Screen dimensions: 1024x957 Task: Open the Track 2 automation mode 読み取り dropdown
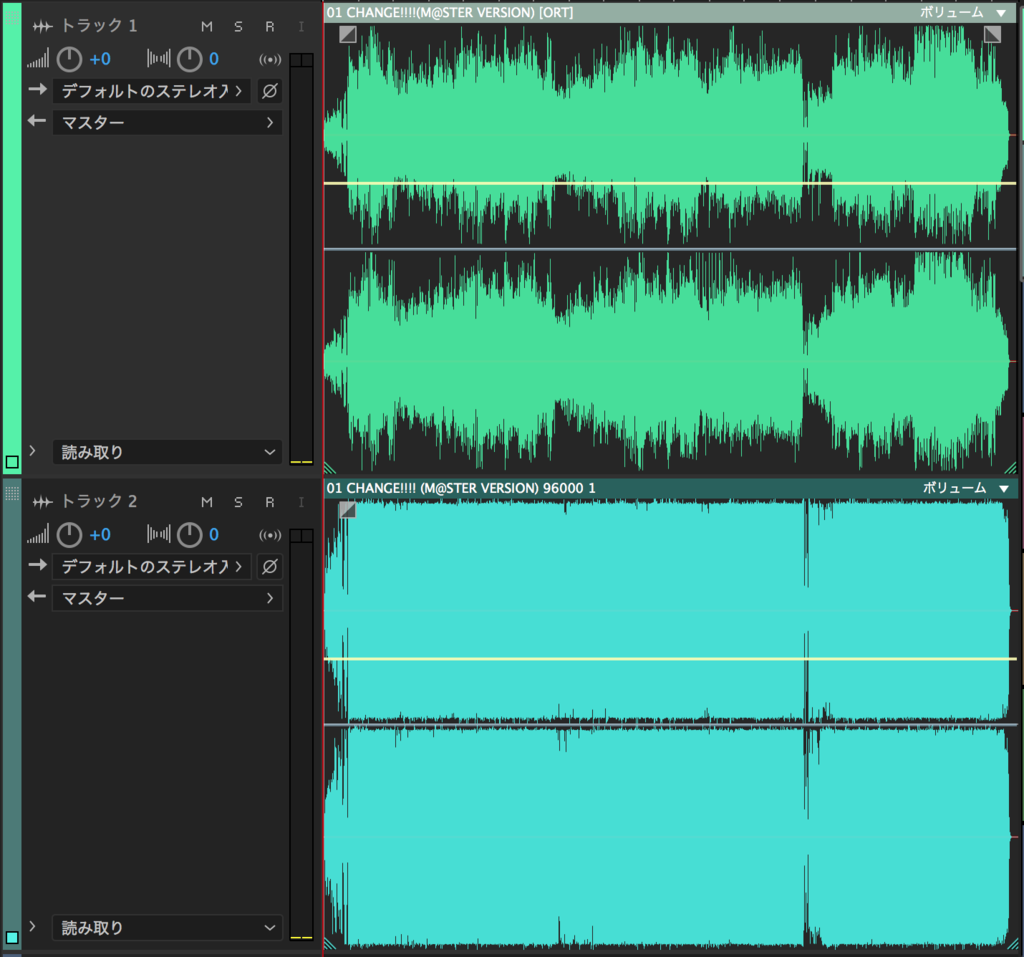(167, 928)
